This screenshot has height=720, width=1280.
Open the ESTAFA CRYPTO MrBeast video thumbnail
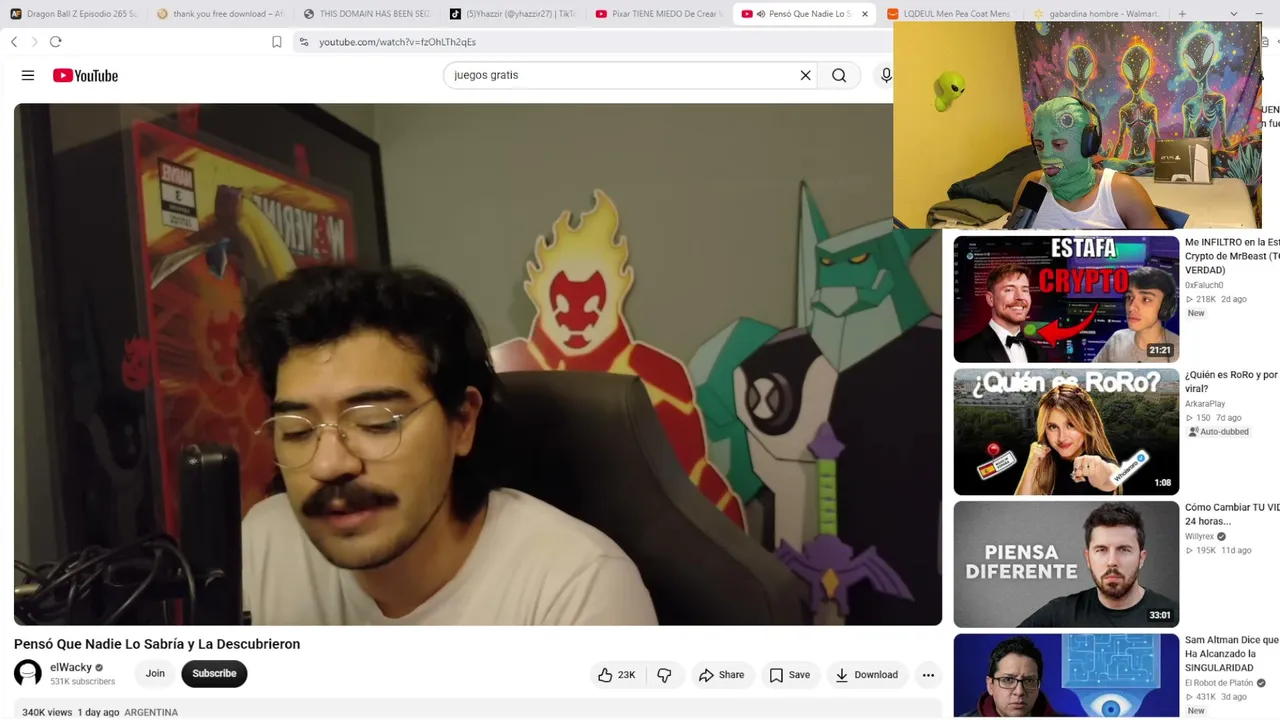1066,299
